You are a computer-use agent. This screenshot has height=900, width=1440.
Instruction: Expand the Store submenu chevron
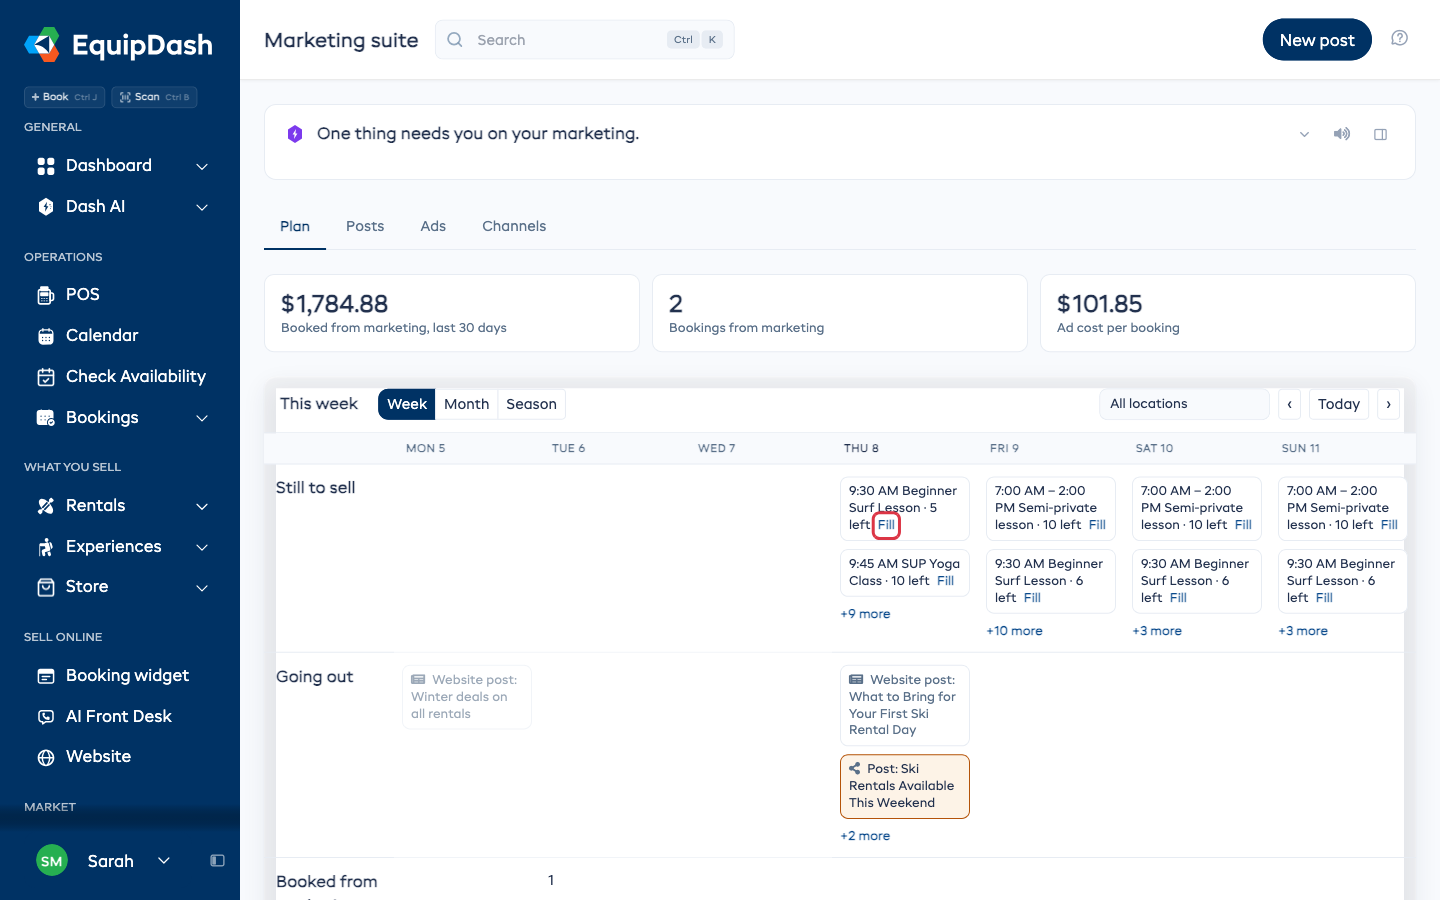tap(202, 587)
